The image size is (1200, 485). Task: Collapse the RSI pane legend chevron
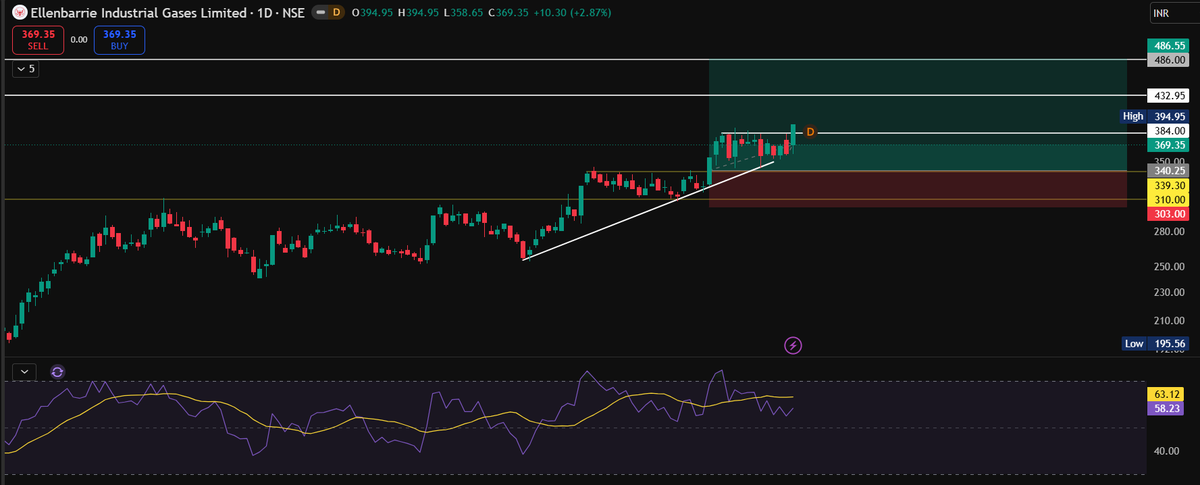(x=24, y=371)
